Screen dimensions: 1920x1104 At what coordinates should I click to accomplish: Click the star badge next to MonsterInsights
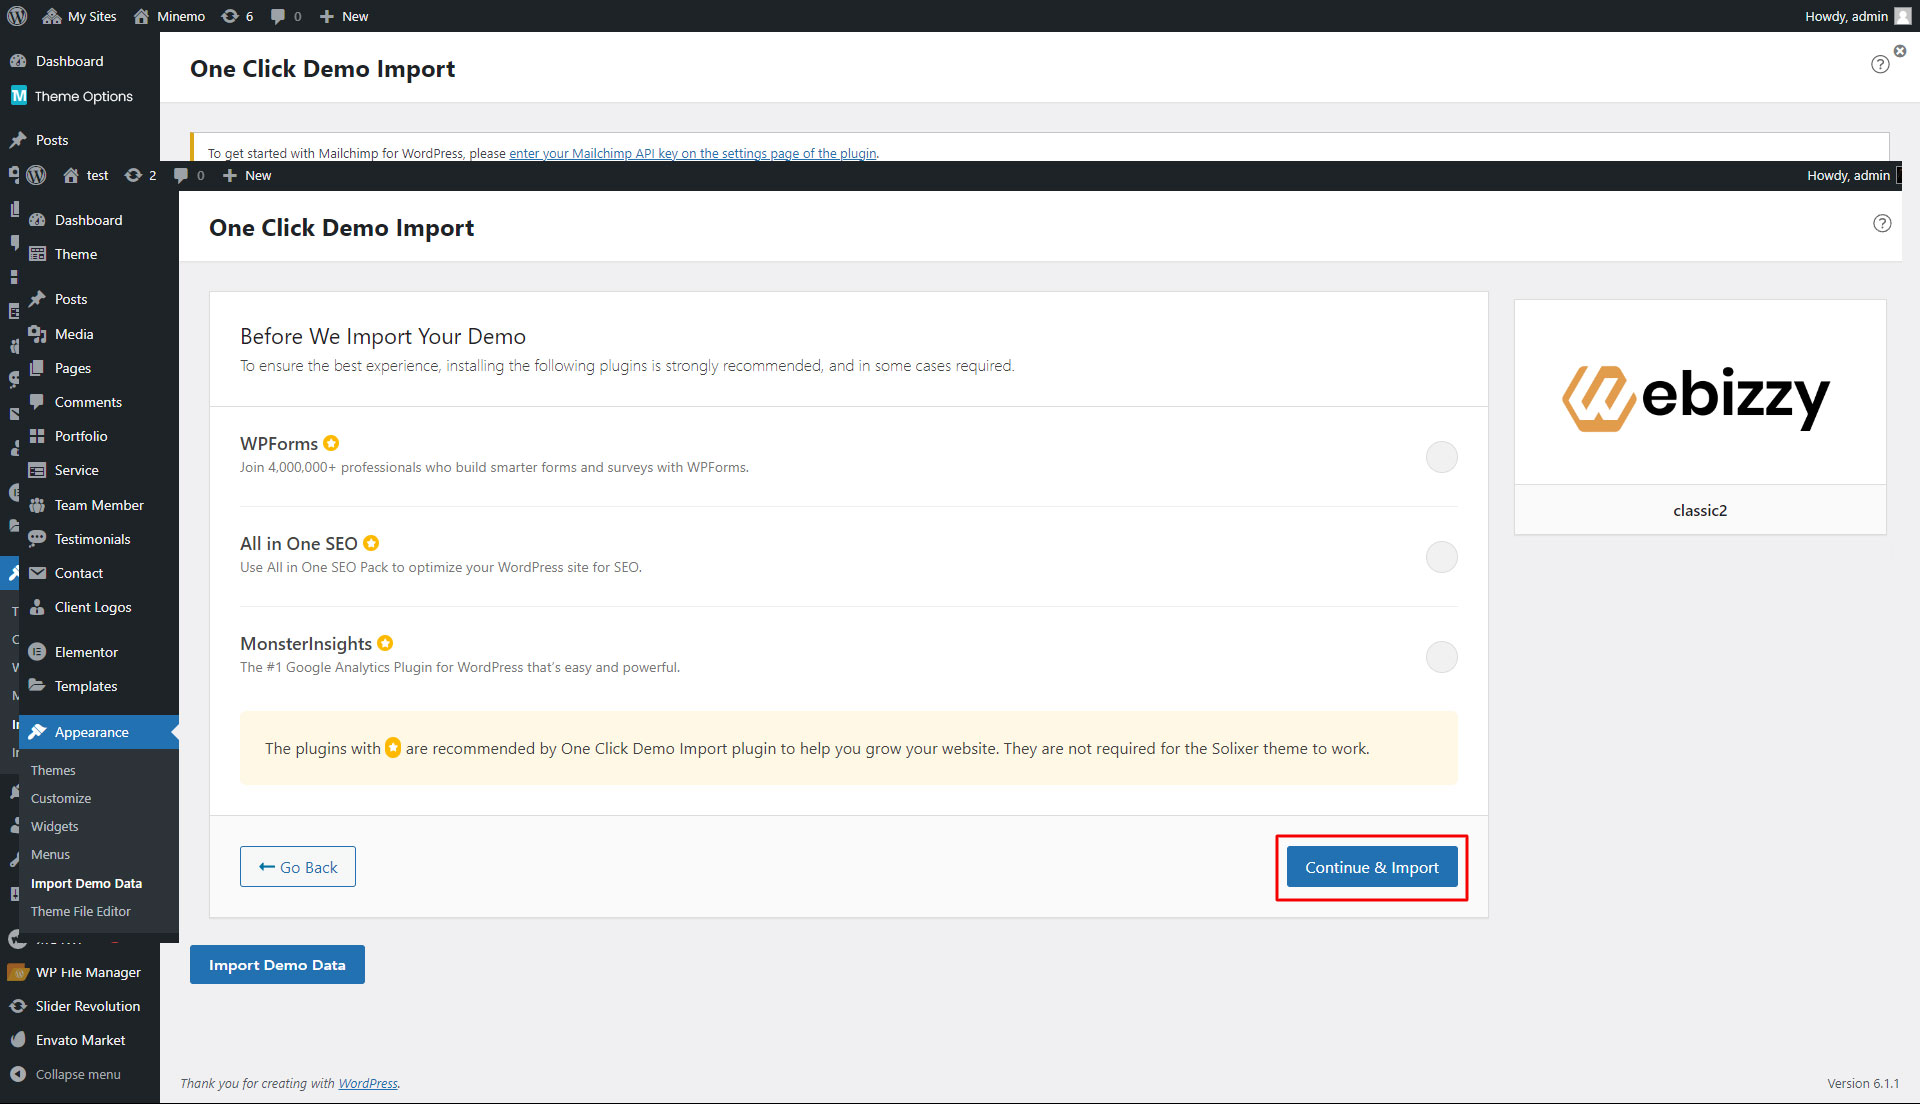point(385,643)
